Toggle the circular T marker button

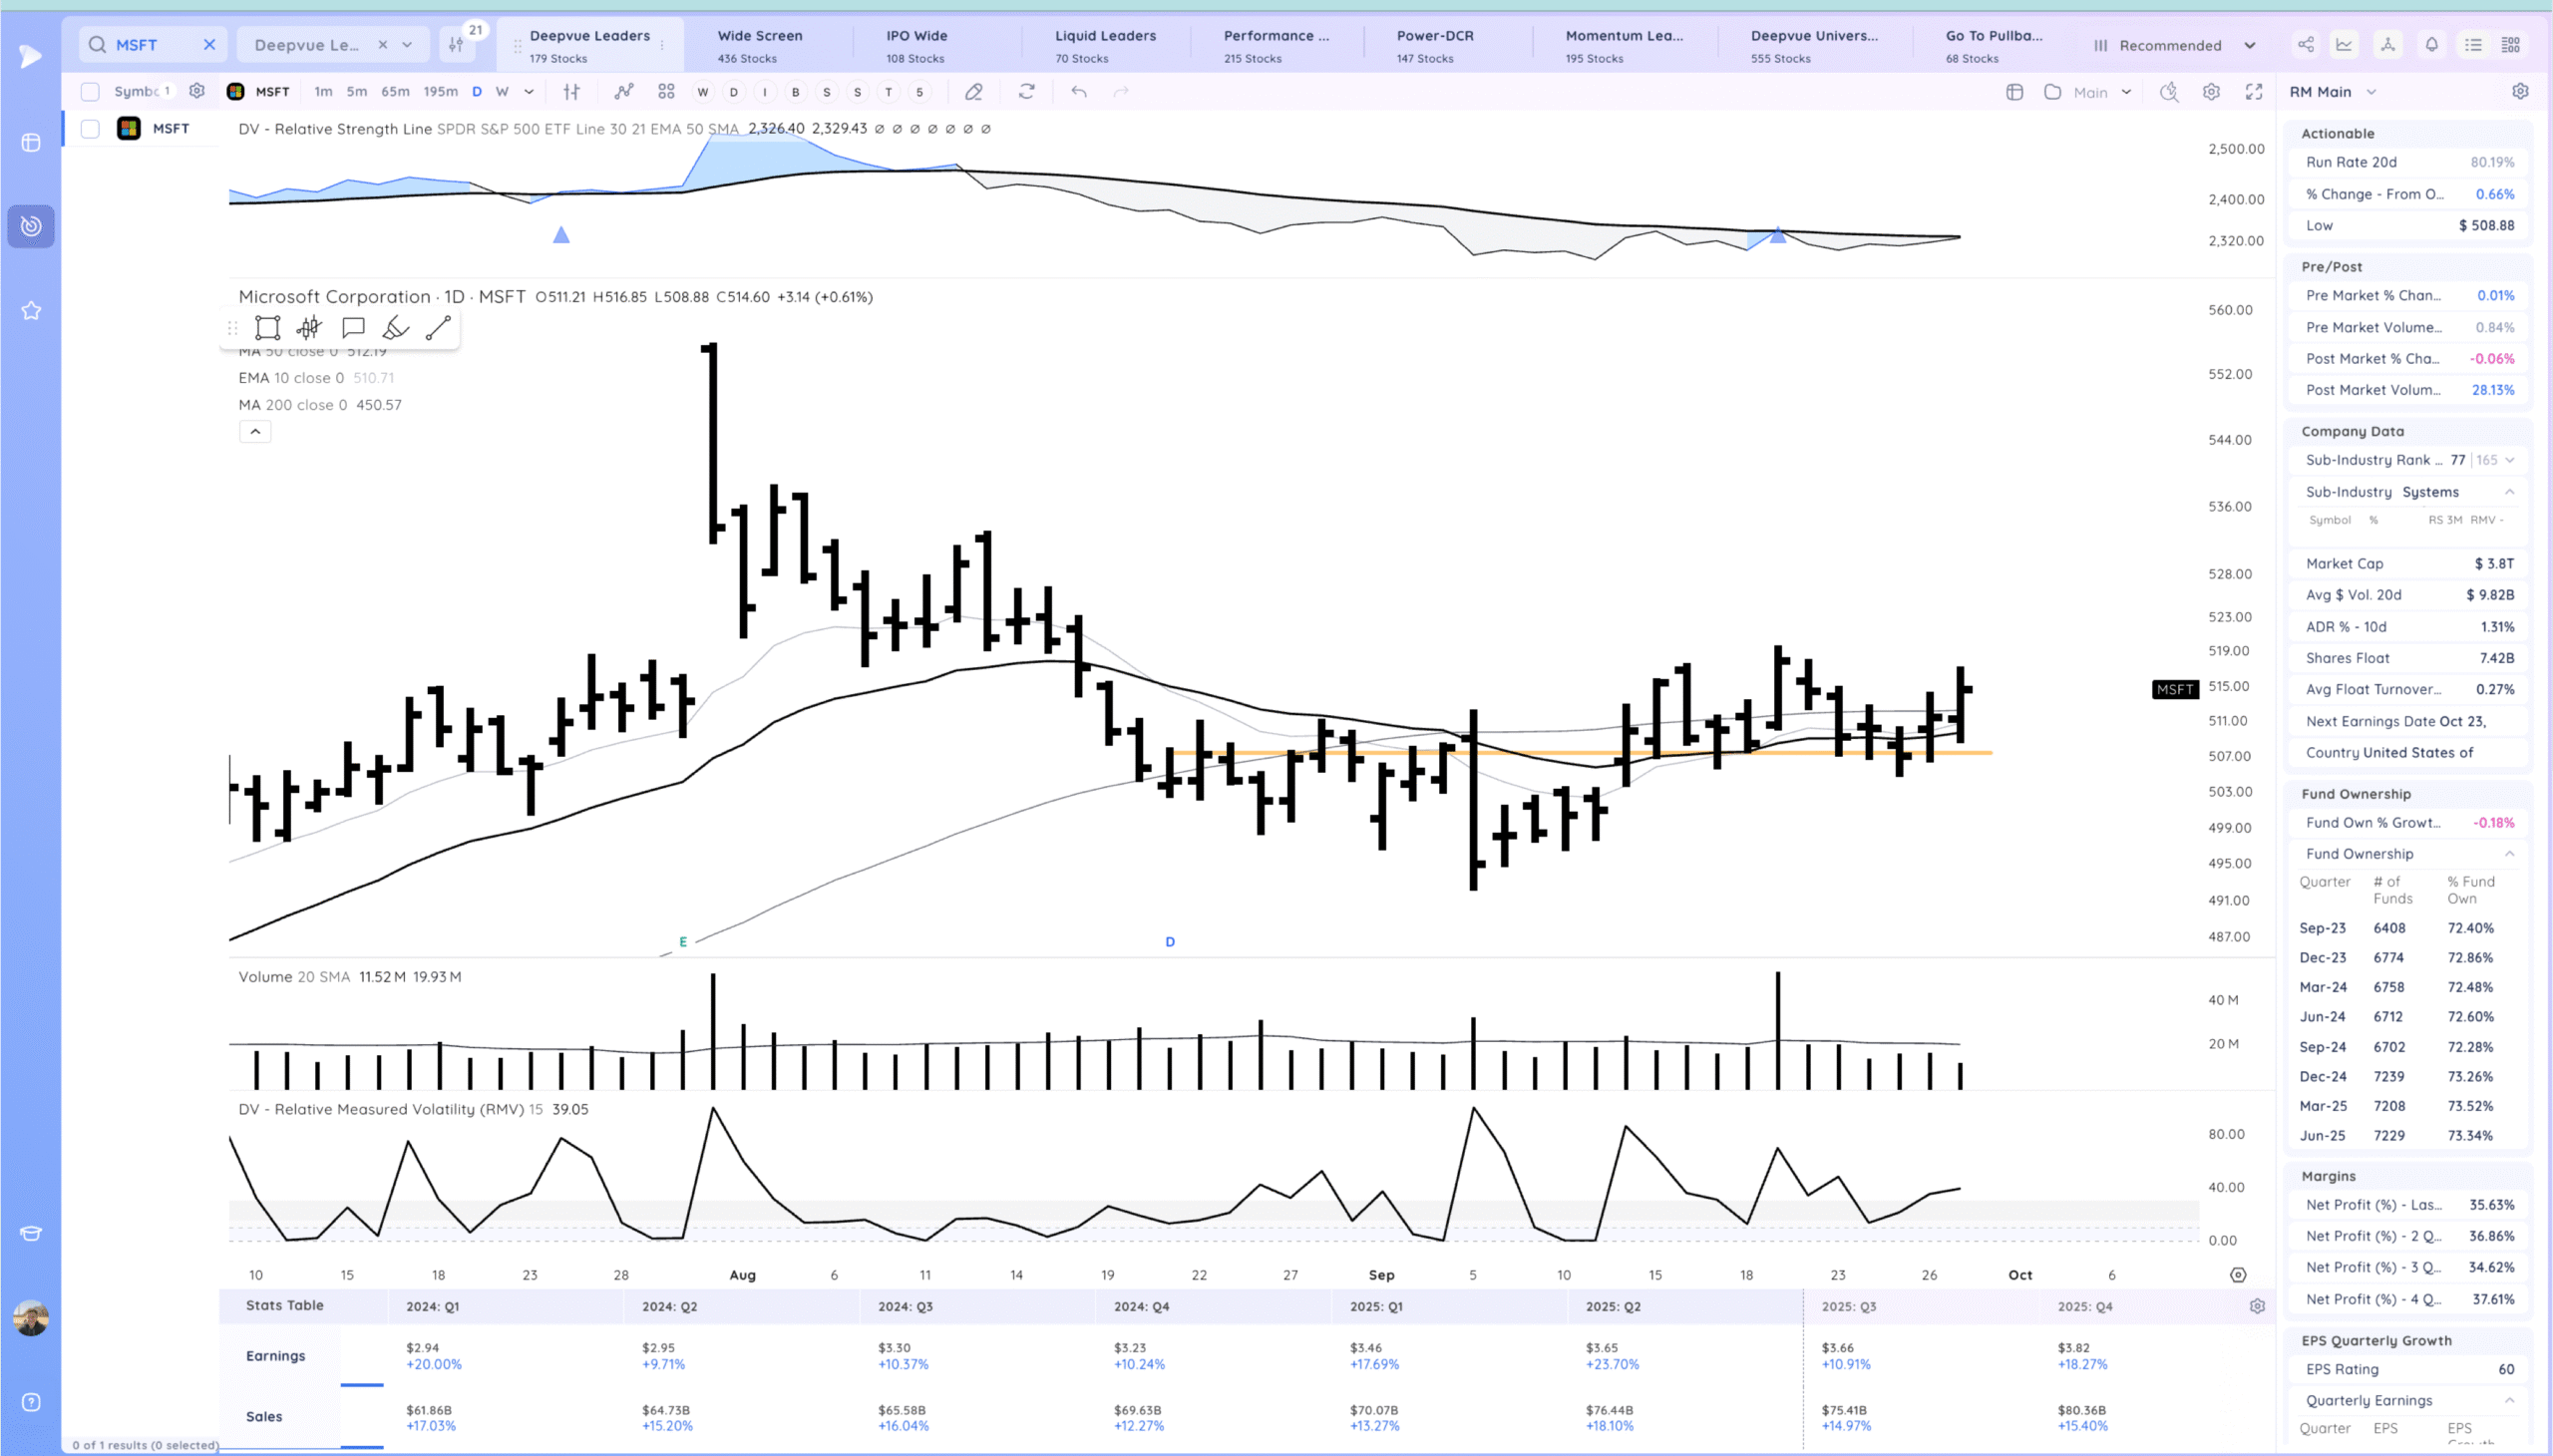click(x=888, y=92)
